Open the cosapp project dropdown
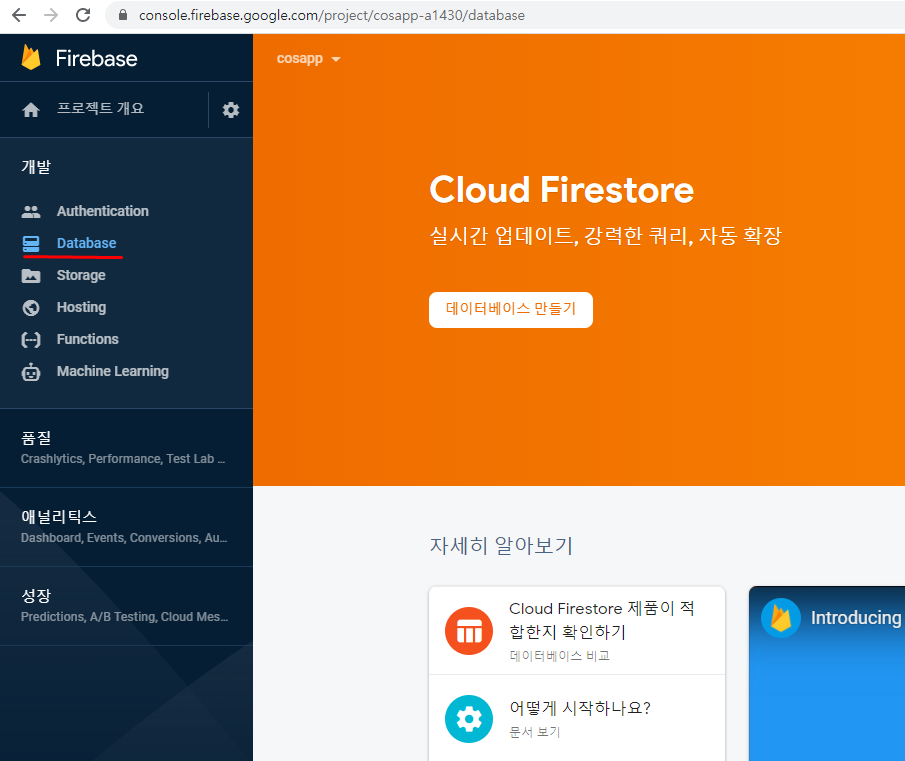This screenshot has height=761, width=905. (x=309, y=59)
